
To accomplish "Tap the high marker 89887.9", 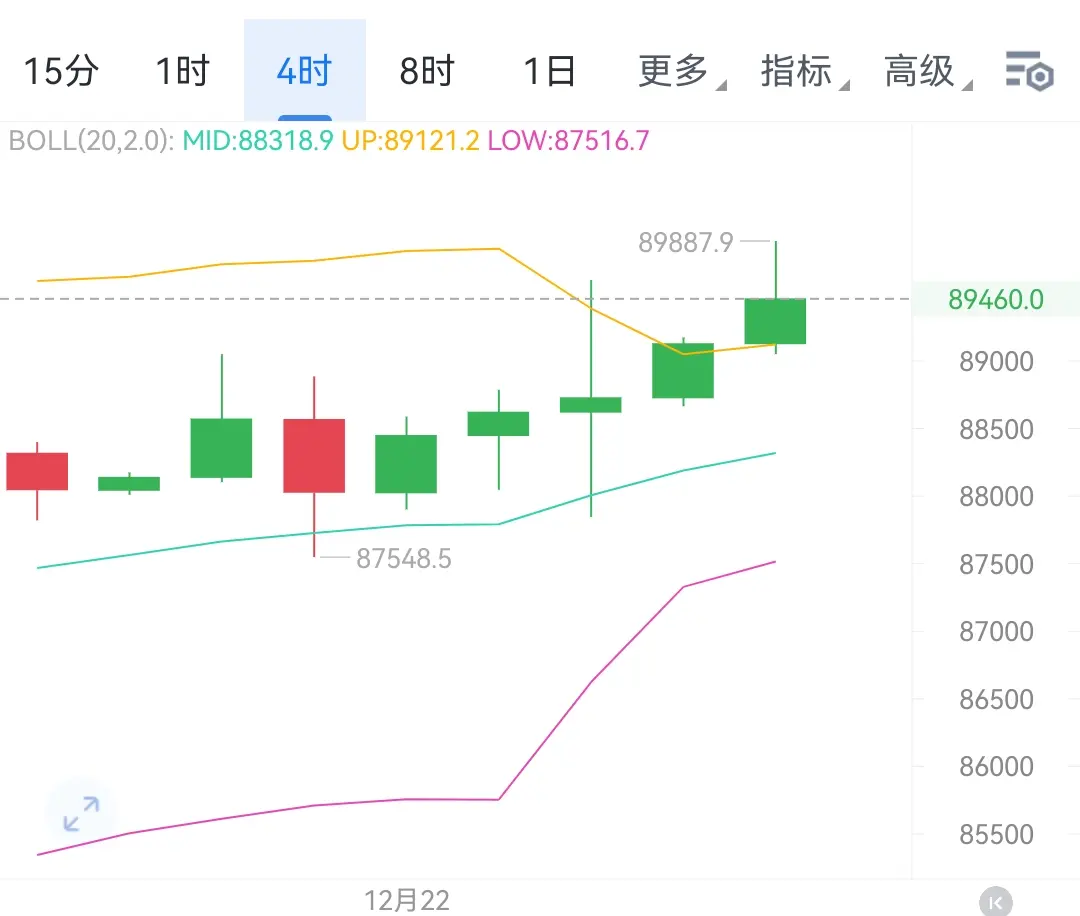I will 685,242.
